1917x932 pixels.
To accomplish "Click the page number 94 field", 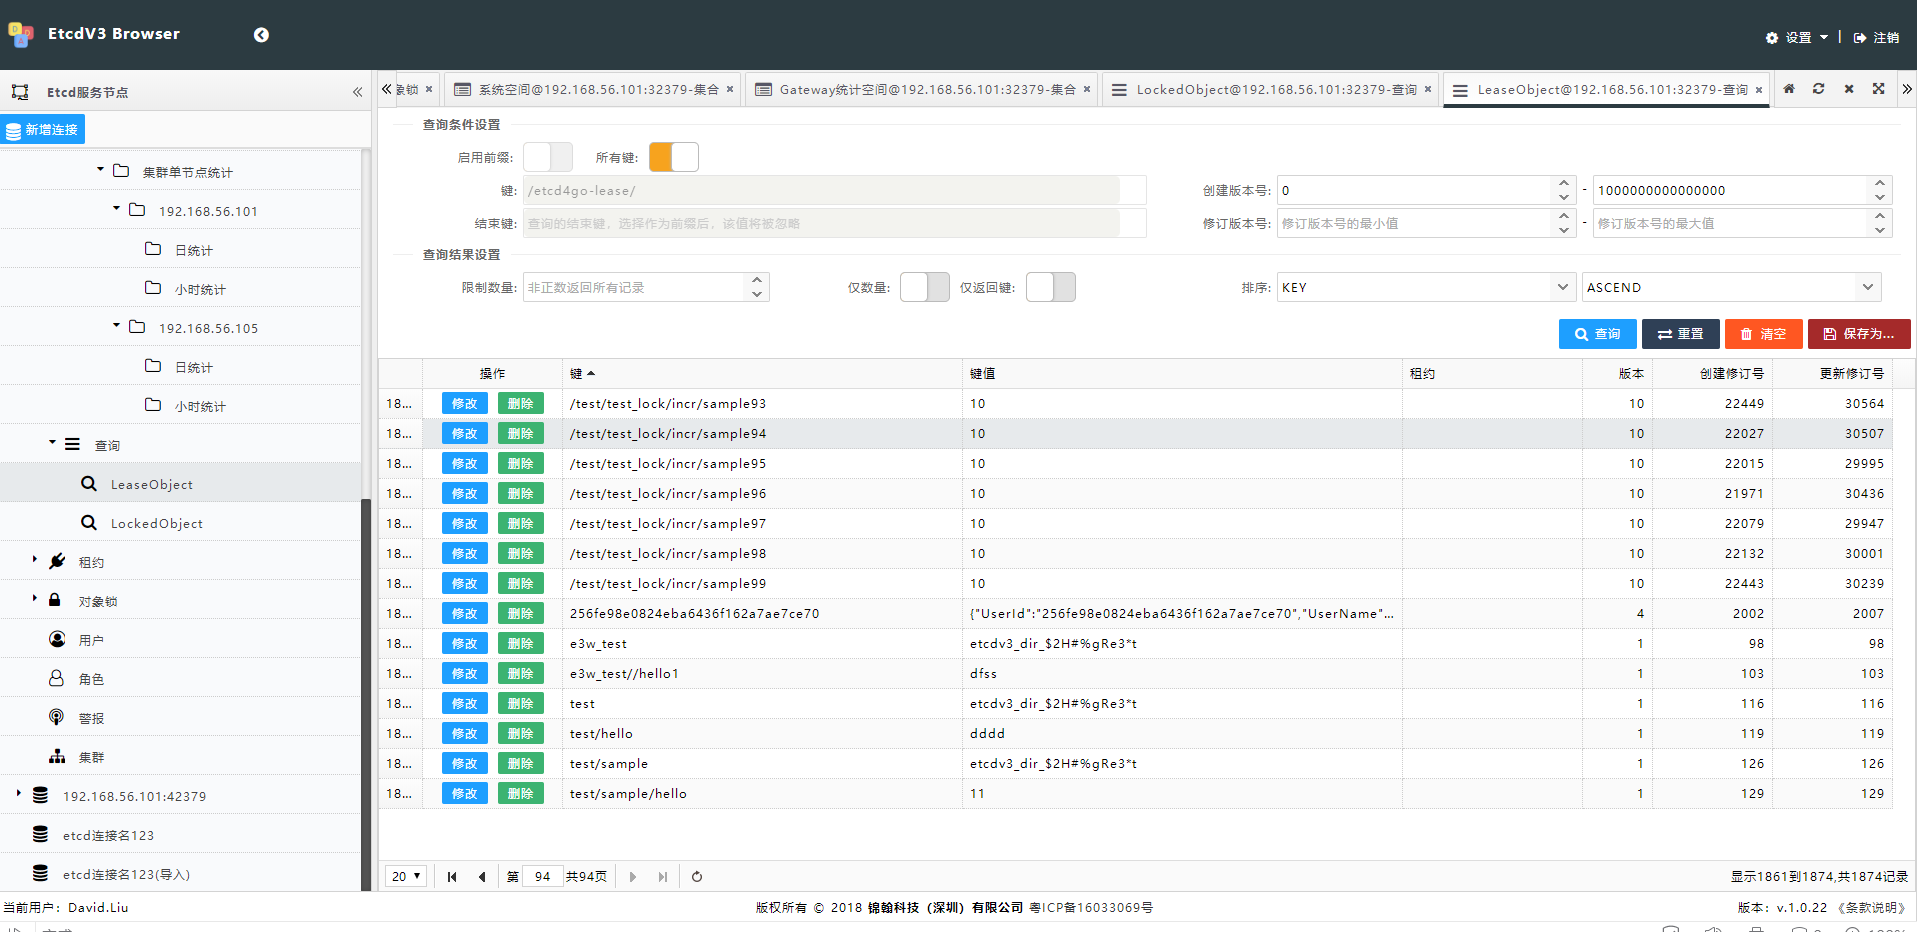I will coord(543,877).
